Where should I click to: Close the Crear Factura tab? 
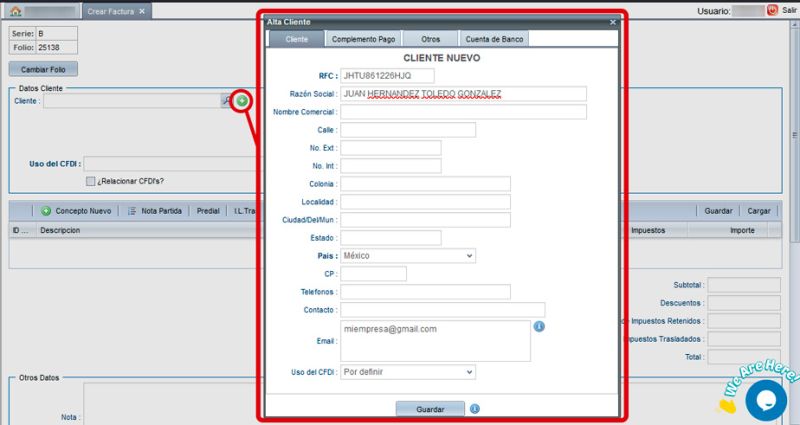(142, 11)
